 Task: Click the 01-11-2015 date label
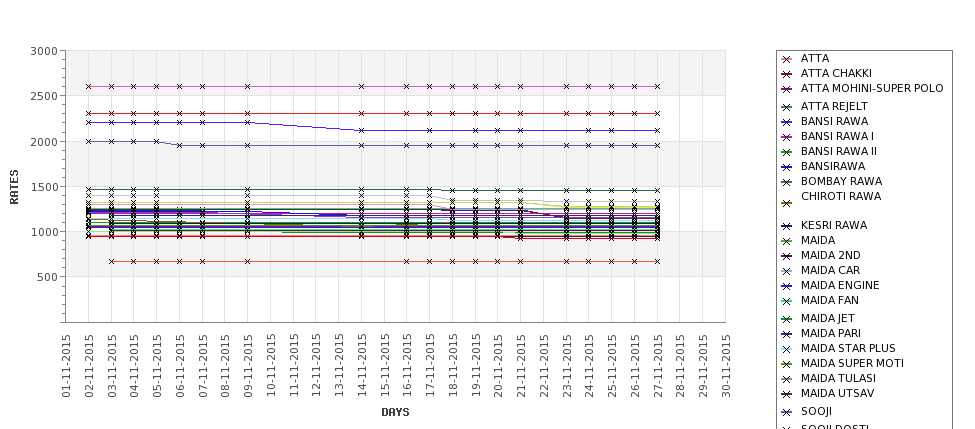tap(66, 366)
